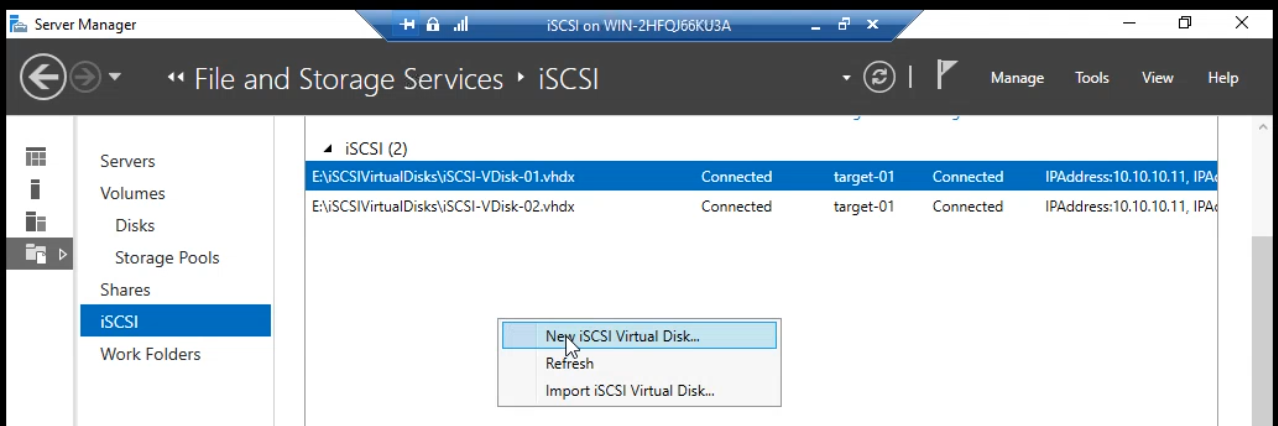Open the Help menu
This screenshot has width=1278, height=426.
tap(1223, 78)
